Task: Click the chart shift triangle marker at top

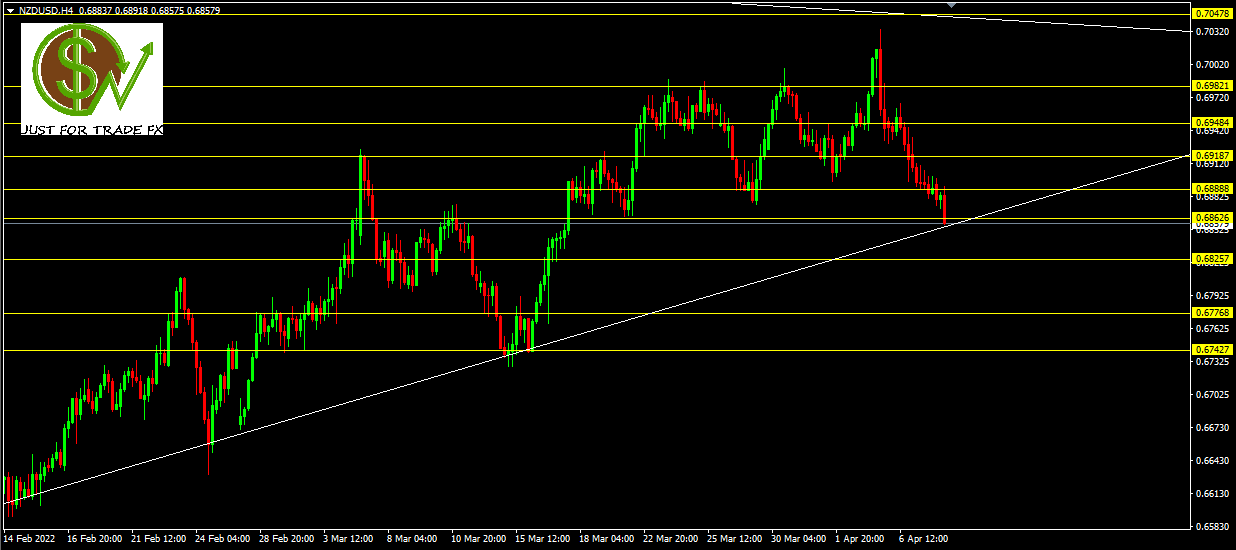Action: click(x=951, y=5)
